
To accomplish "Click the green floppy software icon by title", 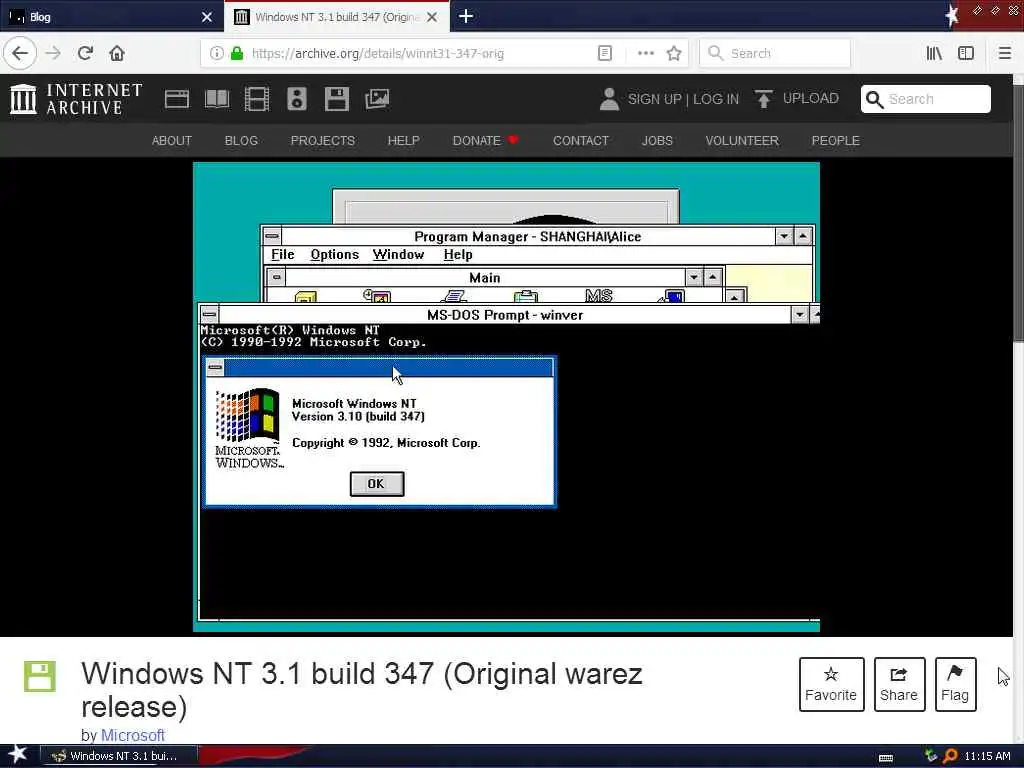I will 40,676.
